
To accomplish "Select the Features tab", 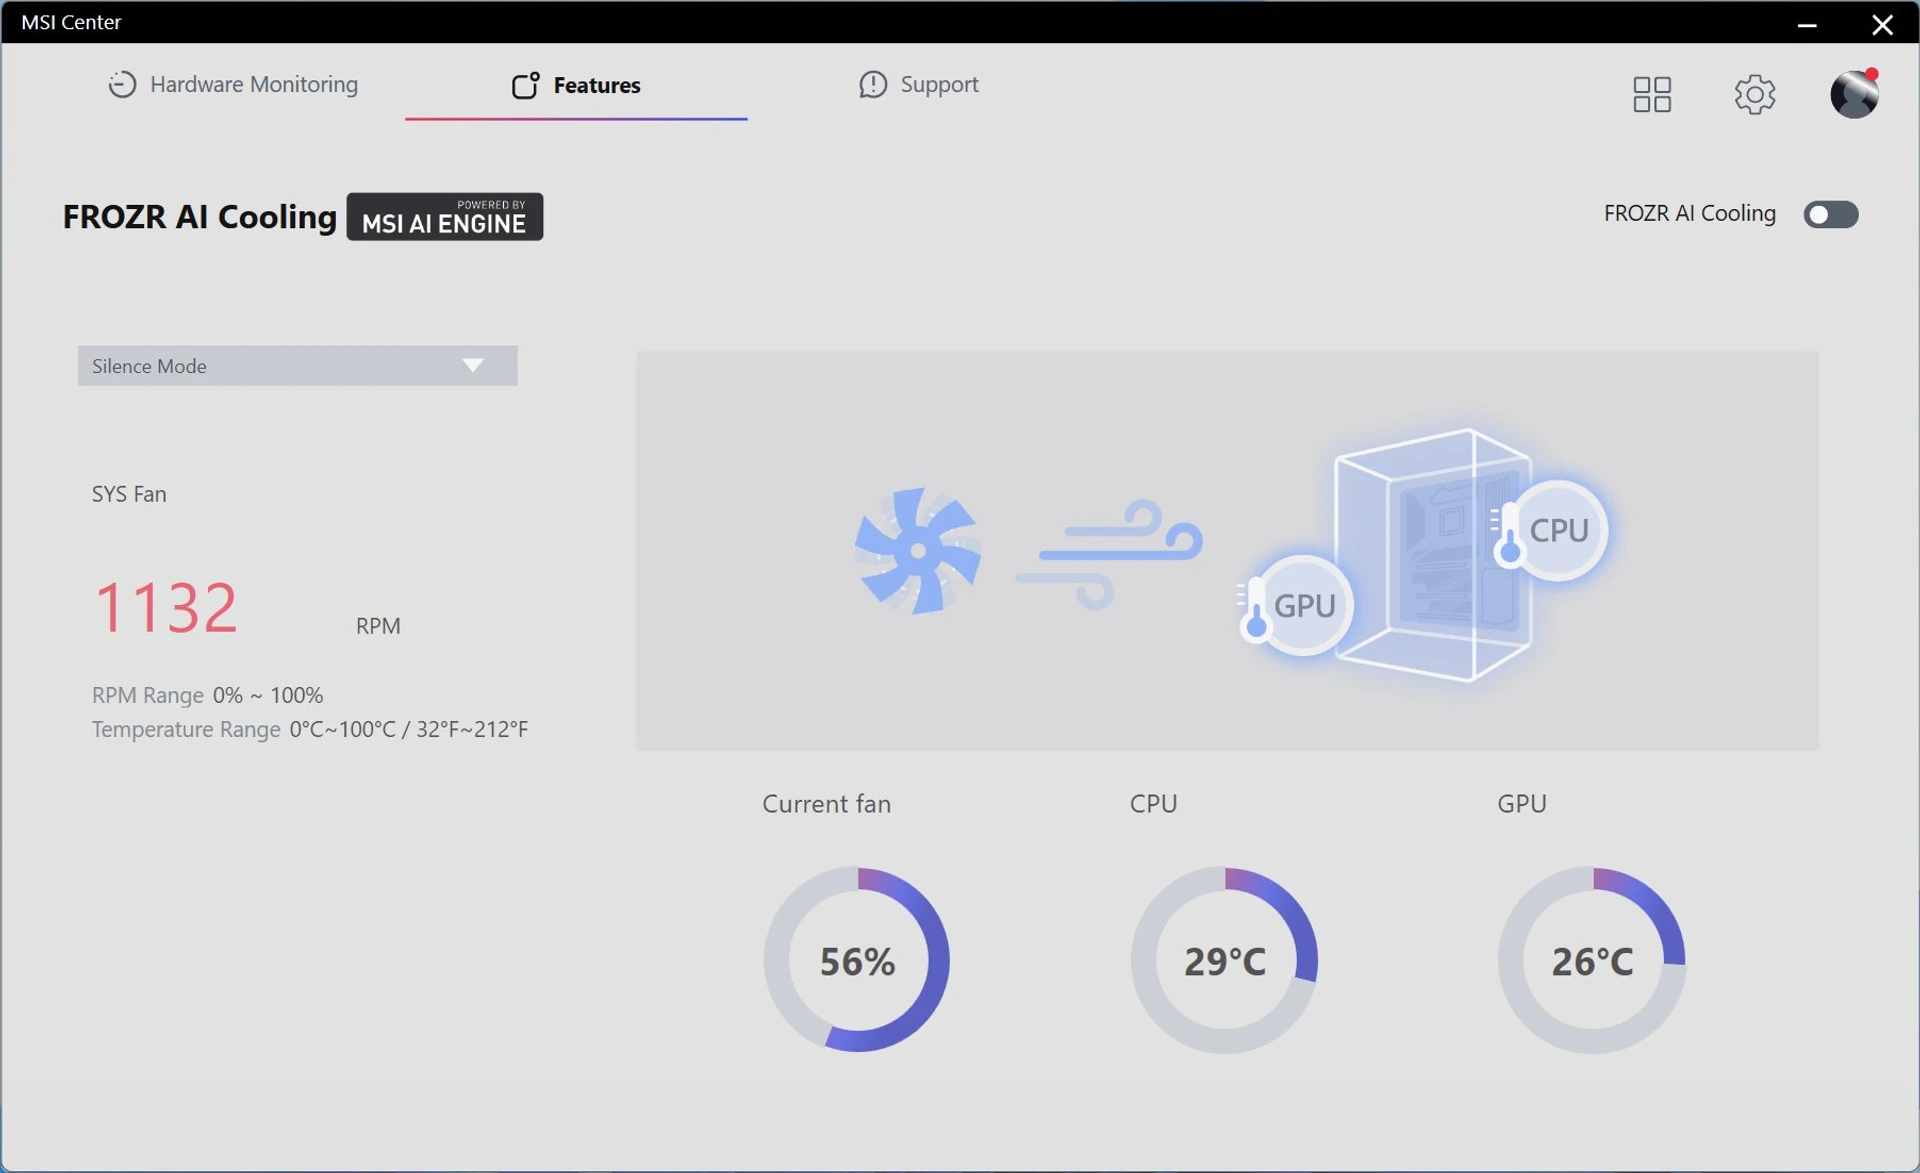I will pos(576,85).
